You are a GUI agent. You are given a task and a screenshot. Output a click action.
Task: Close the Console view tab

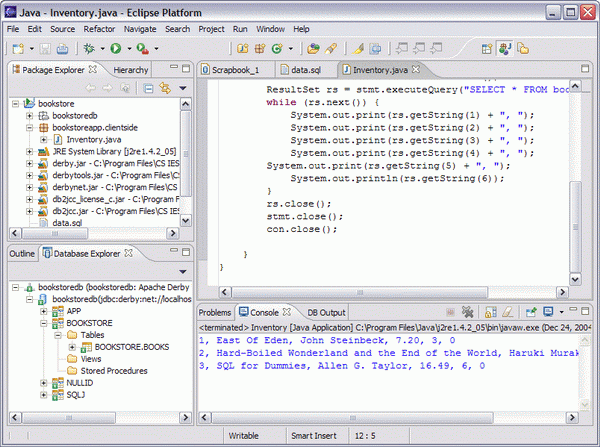(x=287, y=312)
